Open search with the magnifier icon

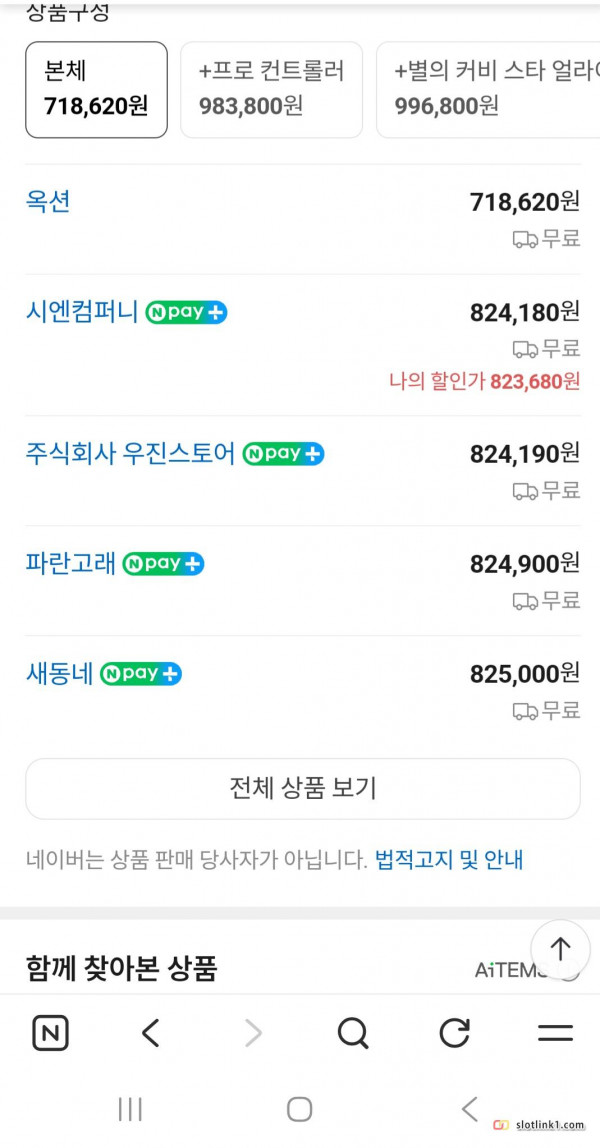point(353,1032)
